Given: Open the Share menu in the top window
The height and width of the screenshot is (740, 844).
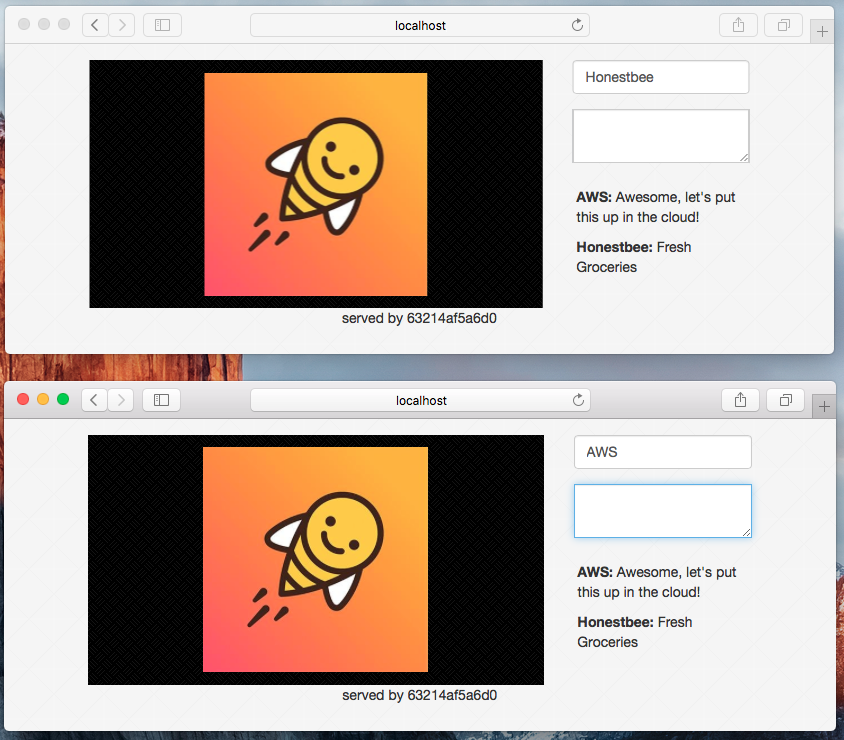Looking at the screenshot, I should pos(738,25).
